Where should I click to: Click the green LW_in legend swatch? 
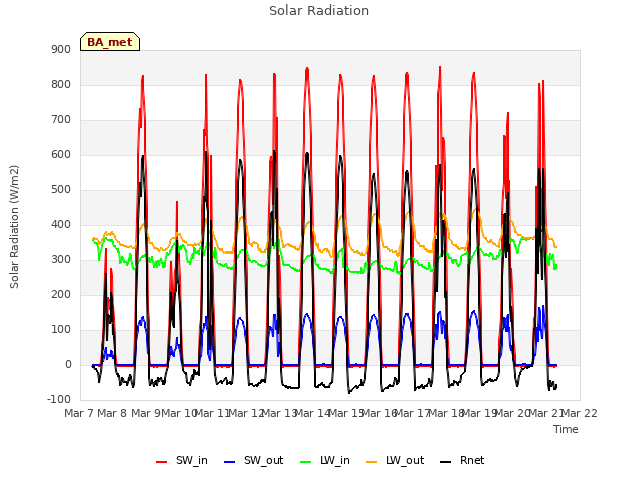(x=306, y=462)
